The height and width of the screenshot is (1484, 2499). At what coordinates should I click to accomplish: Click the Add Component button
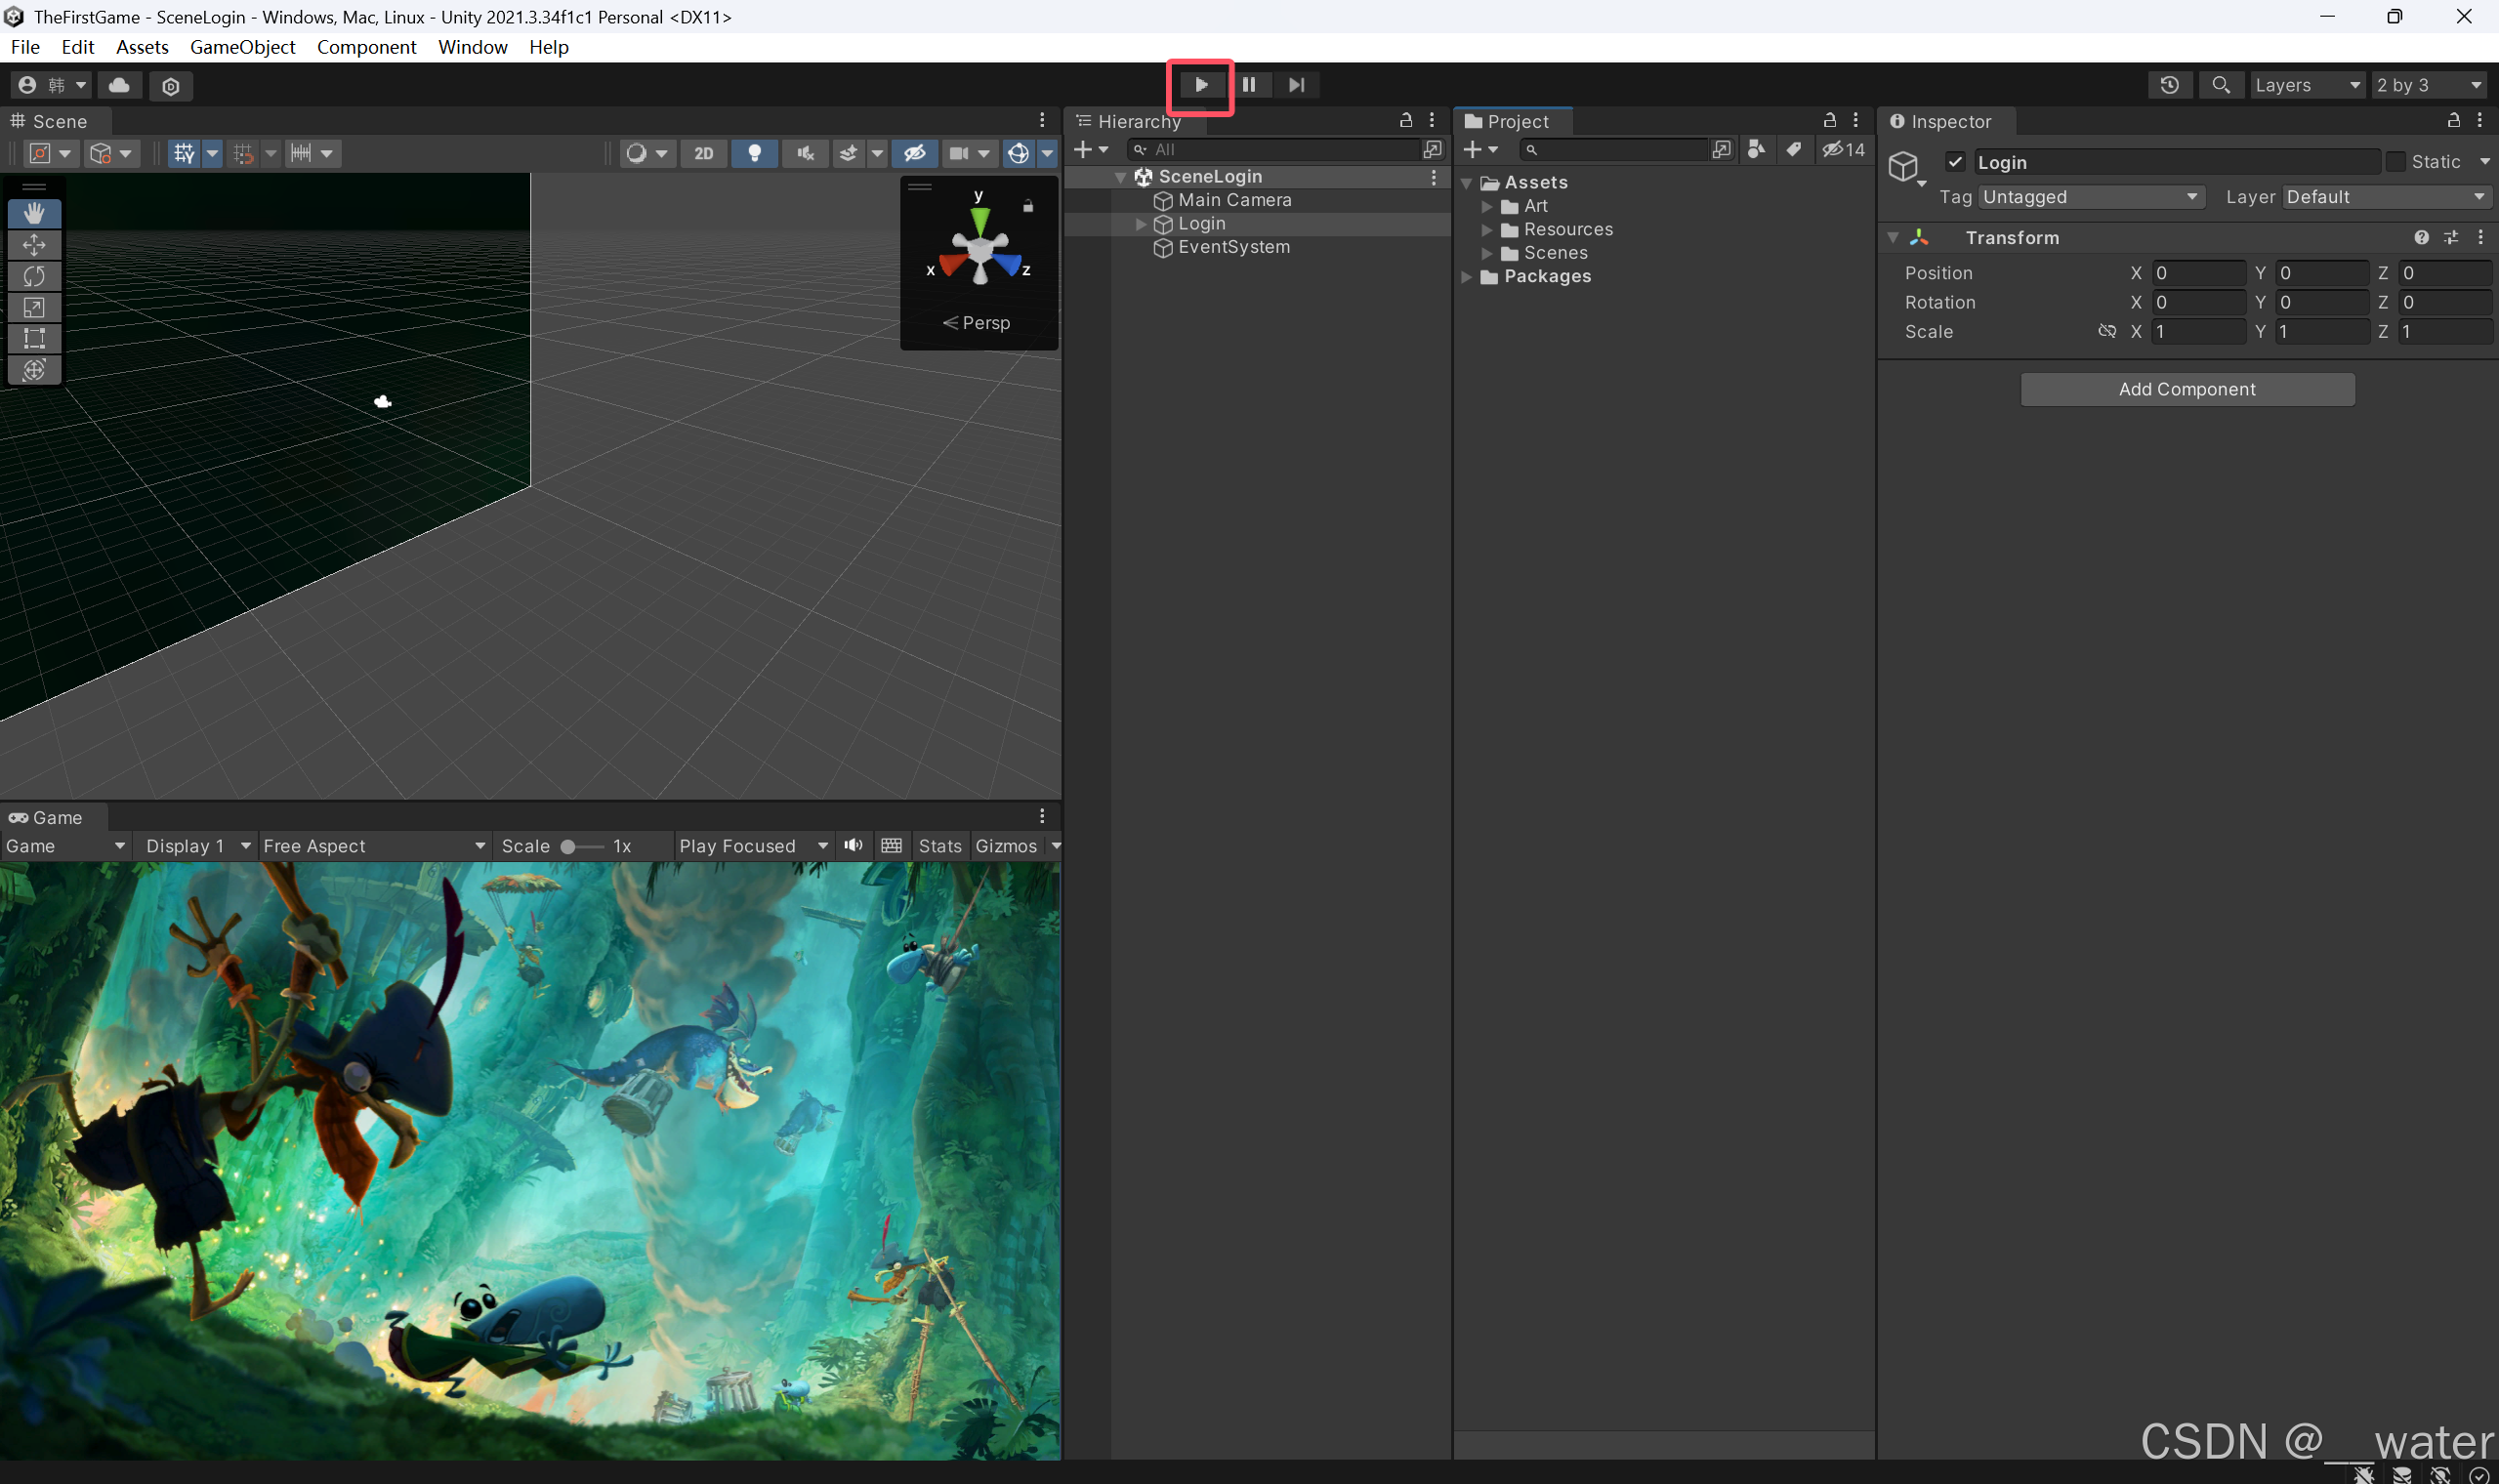(2187, 389)
